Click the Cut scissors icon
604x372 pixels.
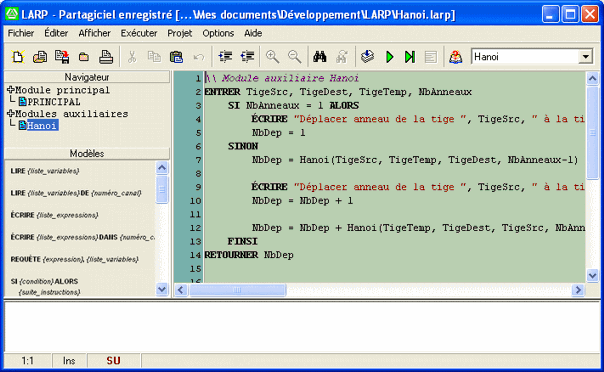click(132, 57)
